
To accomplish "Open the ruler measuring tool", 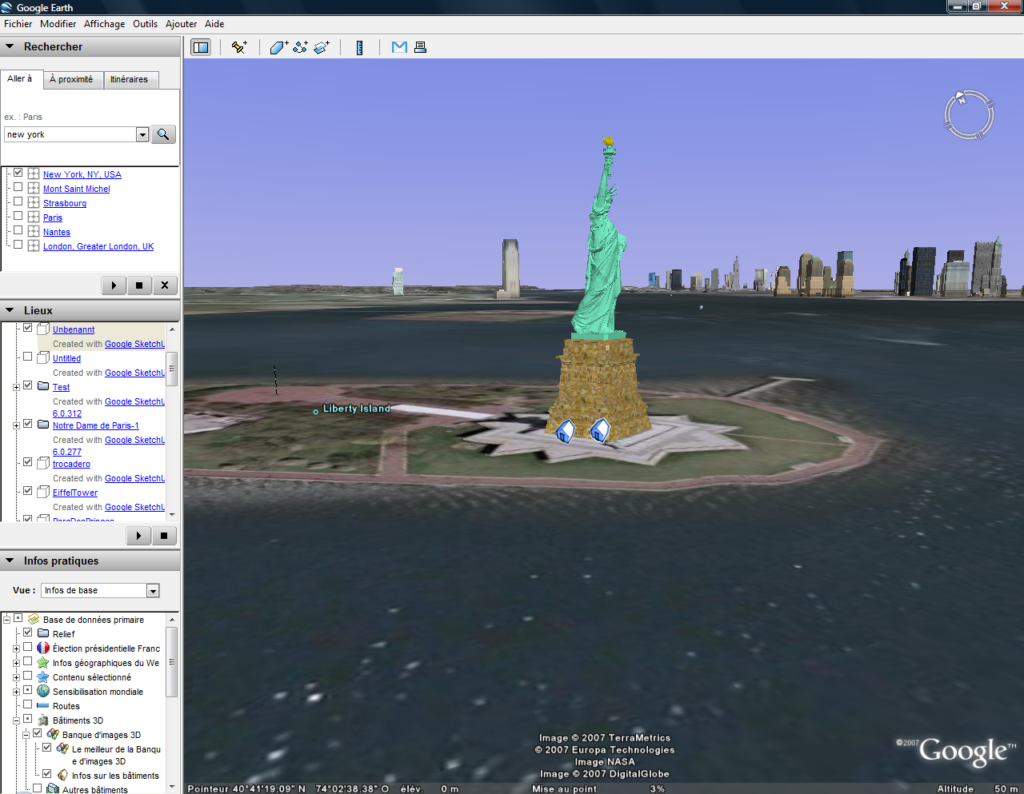I will (359, 47).
